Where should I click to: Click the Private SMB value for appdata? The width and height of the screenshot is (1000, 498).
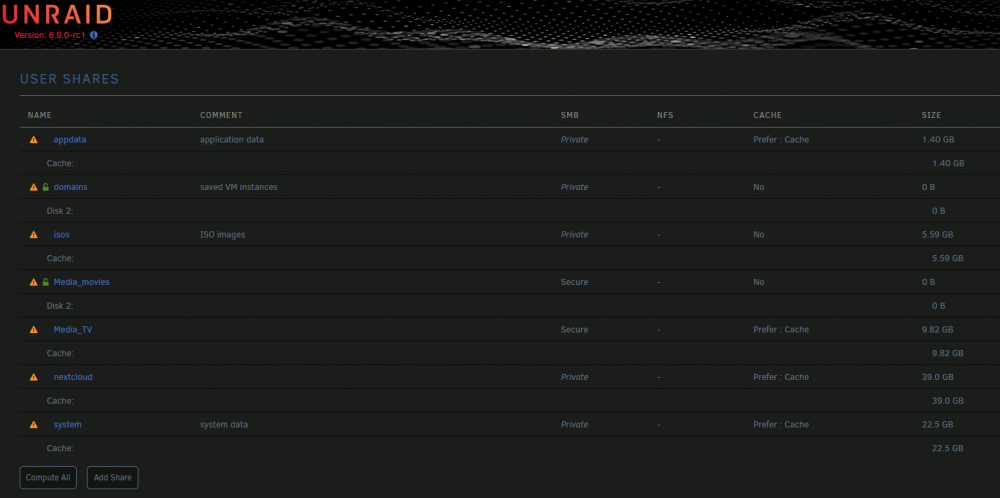574,140
